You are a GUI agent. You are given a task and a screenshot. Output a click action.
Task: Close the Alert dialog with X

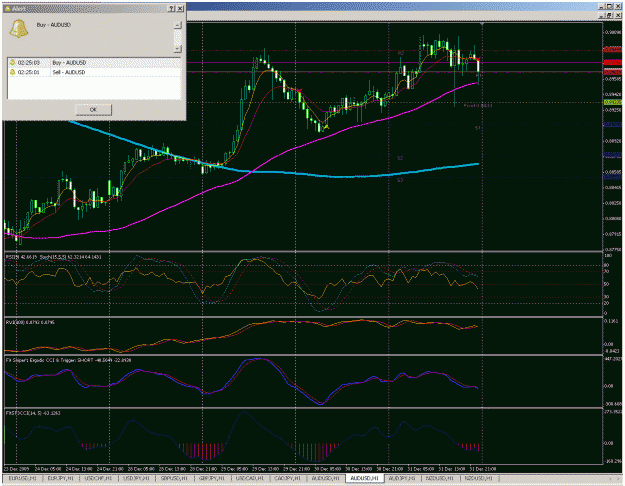(x=180, y=8)
